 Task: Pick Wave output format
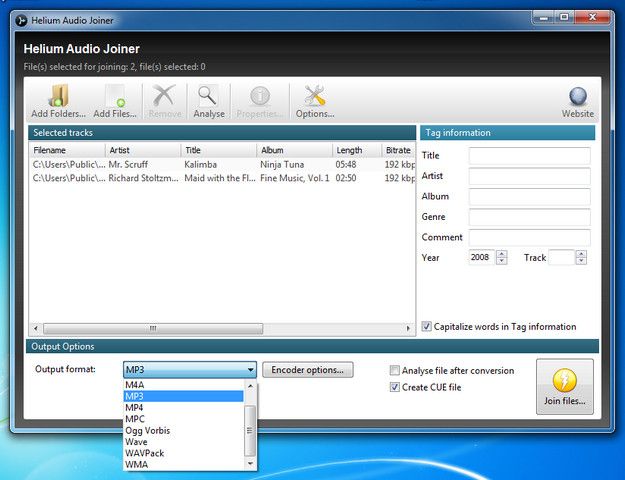coord(184,442)
